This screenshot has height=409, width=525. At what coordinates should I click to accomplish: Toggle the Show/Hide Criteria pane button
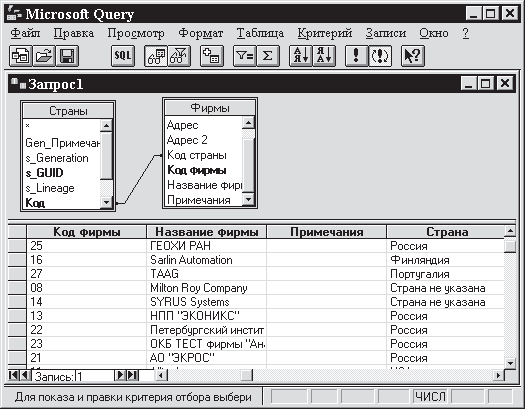(179, 56)
